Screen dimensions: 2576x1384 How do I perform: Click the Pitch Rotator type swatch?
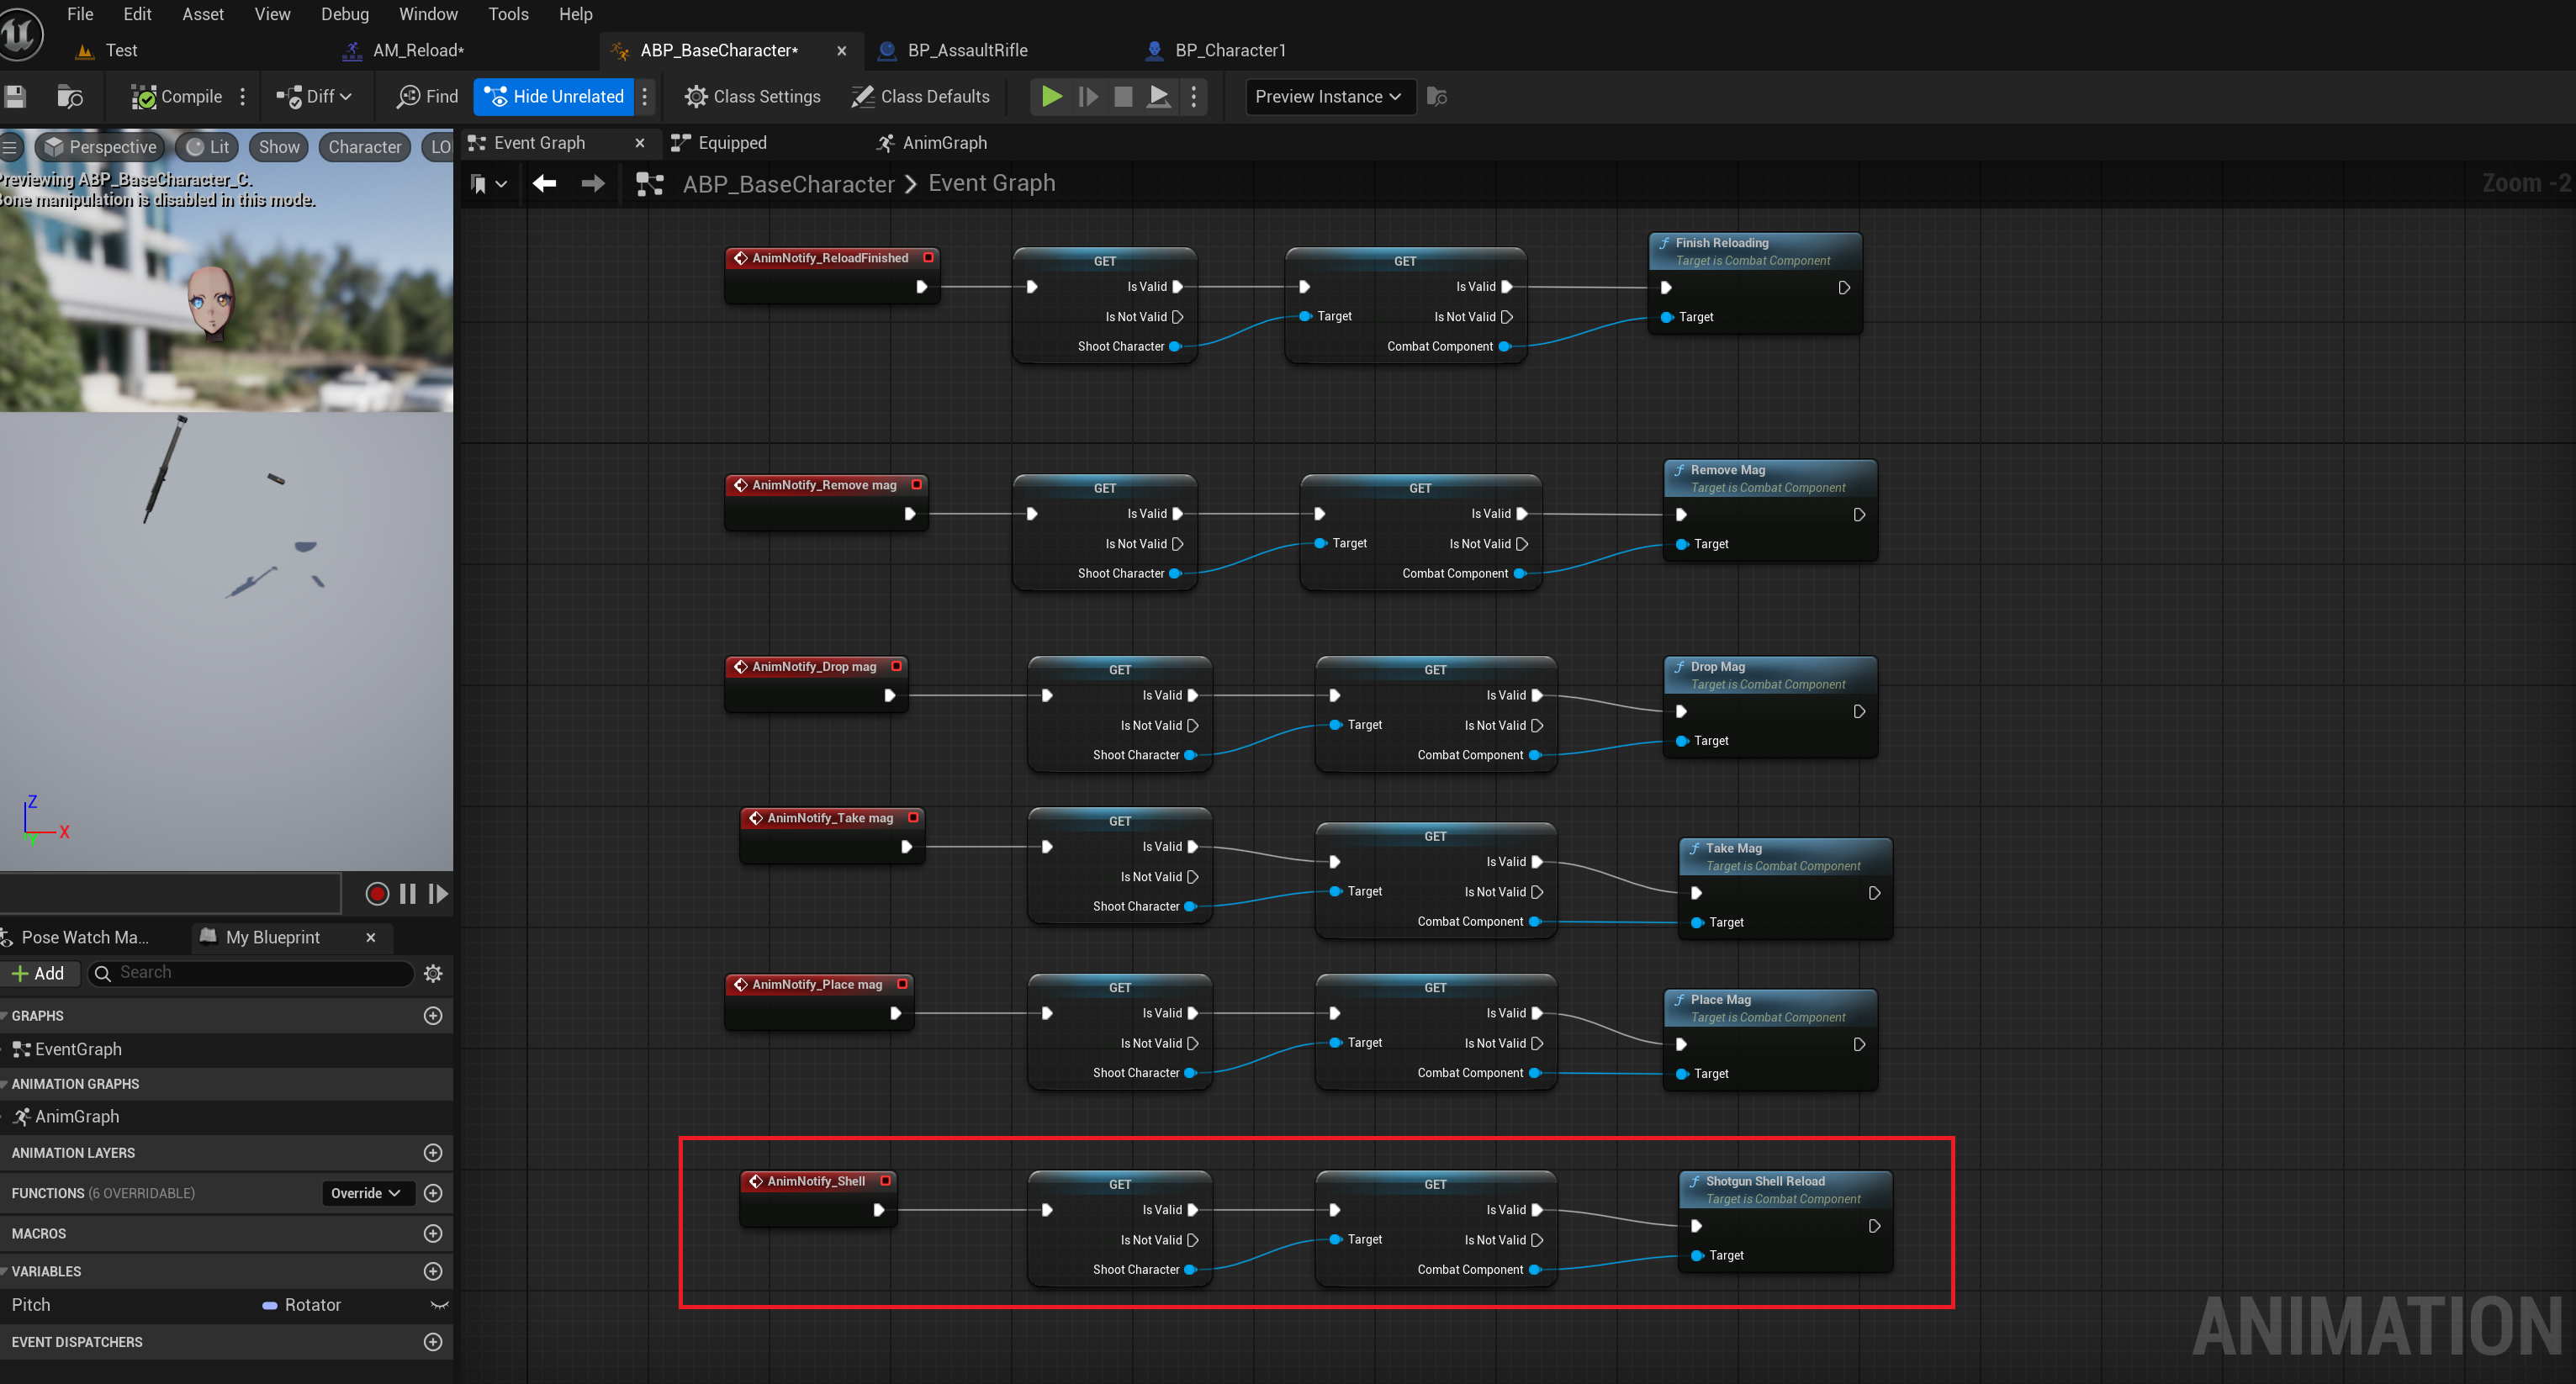(x=270, y=1305)
